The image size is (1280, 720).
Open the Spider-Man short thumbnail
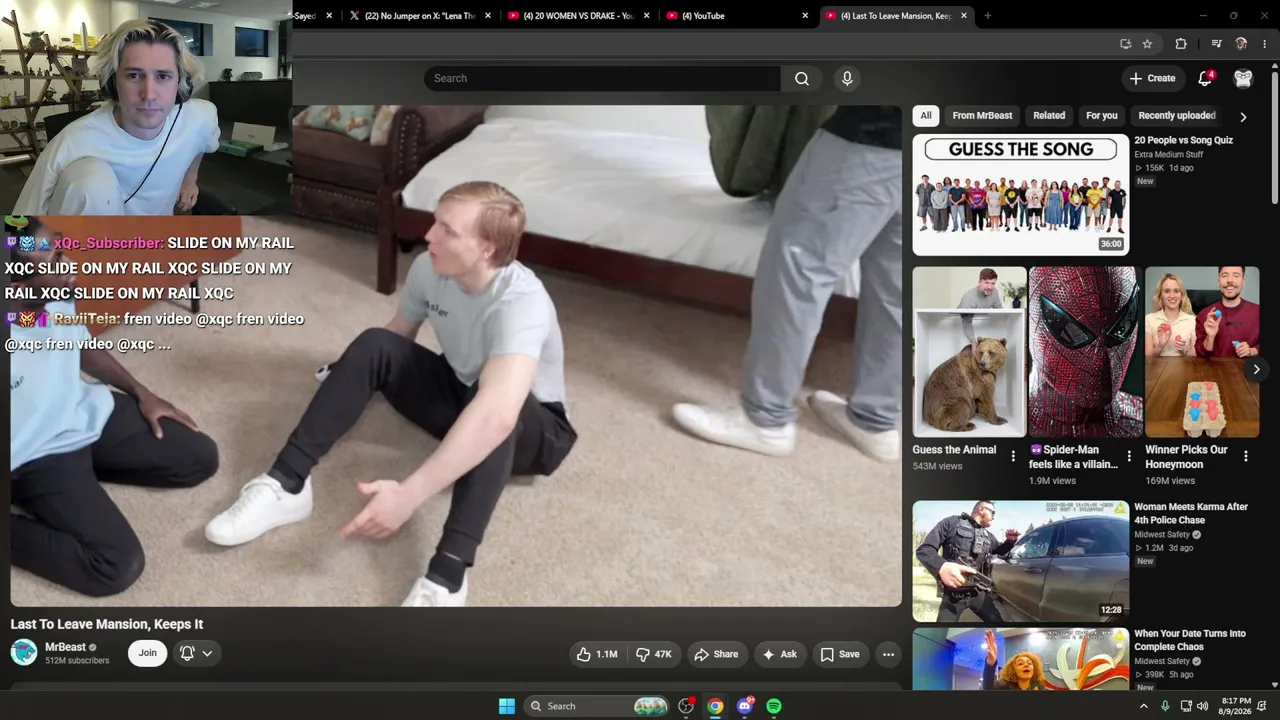click(1085, 352)
